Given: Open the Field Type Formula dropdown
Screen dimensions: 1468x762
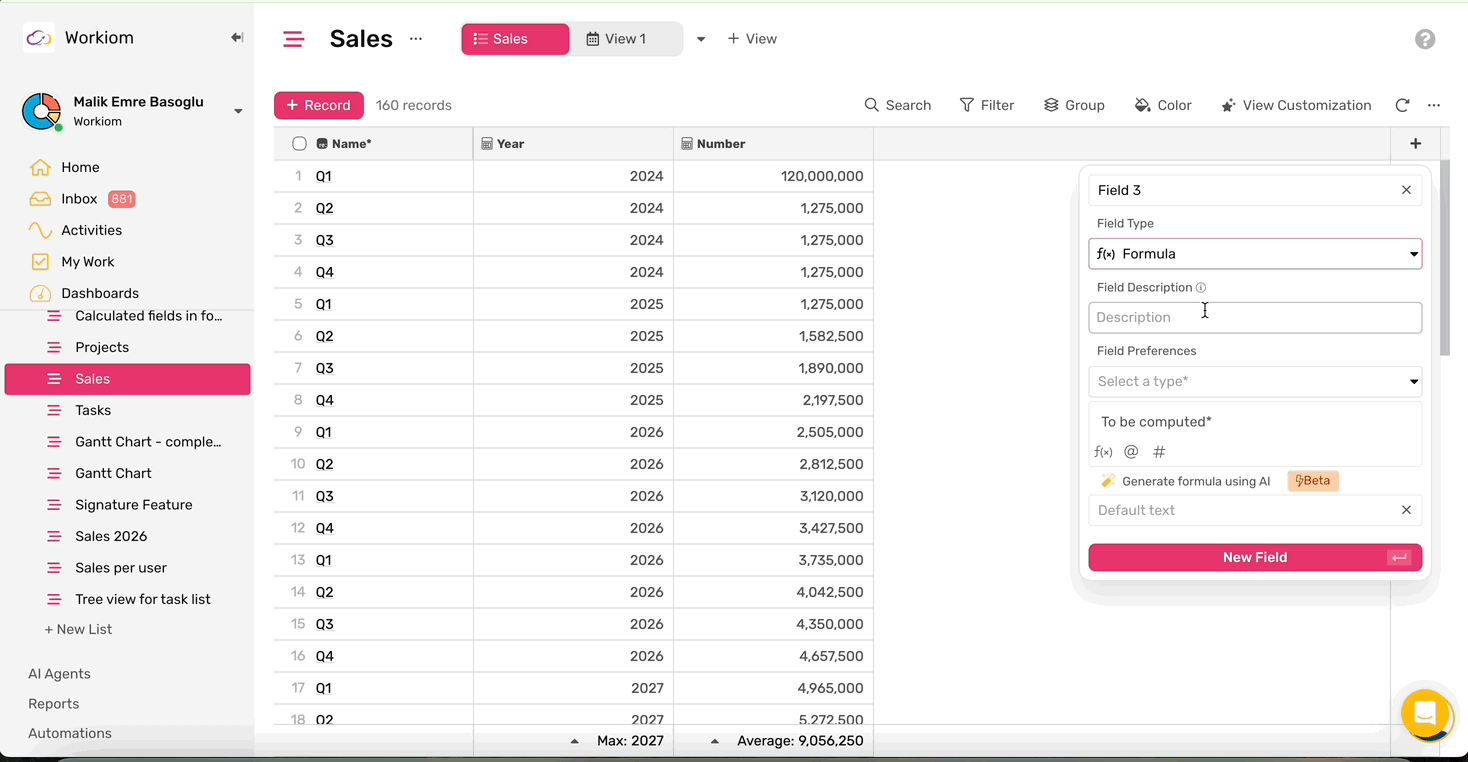Looking at the screenshot, I should click(1255, 254).
